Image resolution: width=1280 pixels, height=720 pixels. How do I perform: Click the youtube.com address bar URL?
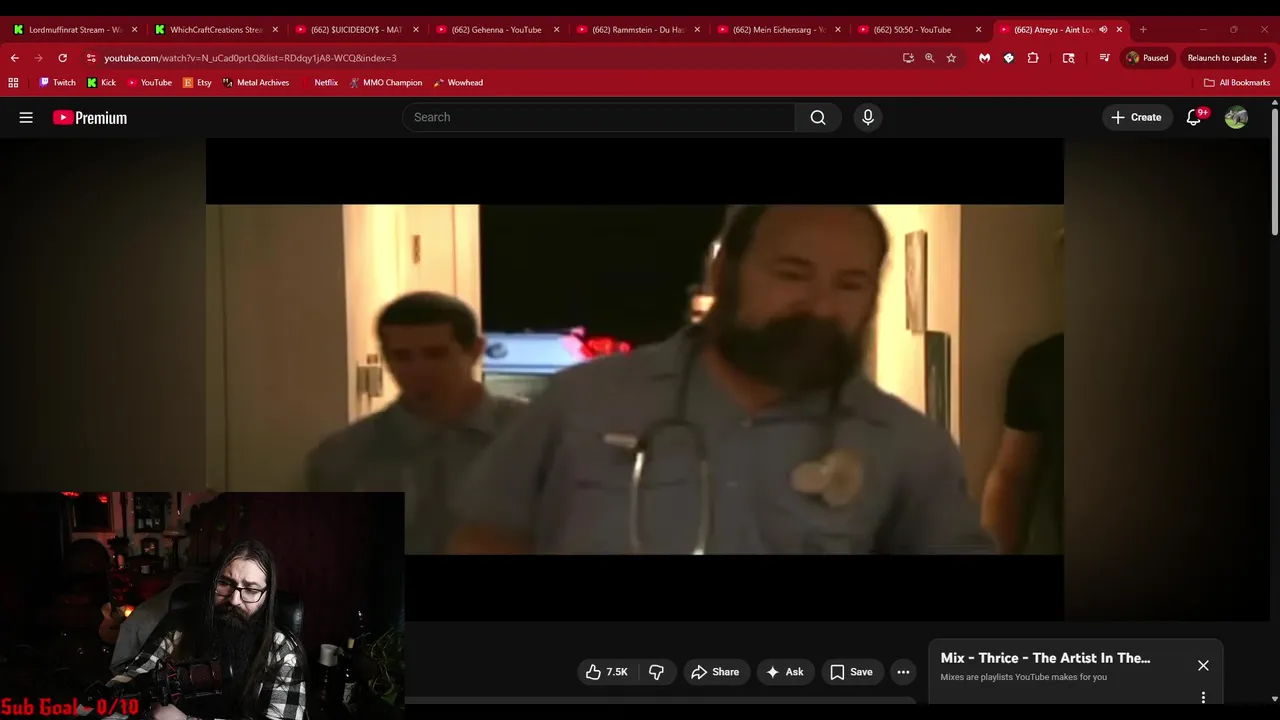[250, 58]
